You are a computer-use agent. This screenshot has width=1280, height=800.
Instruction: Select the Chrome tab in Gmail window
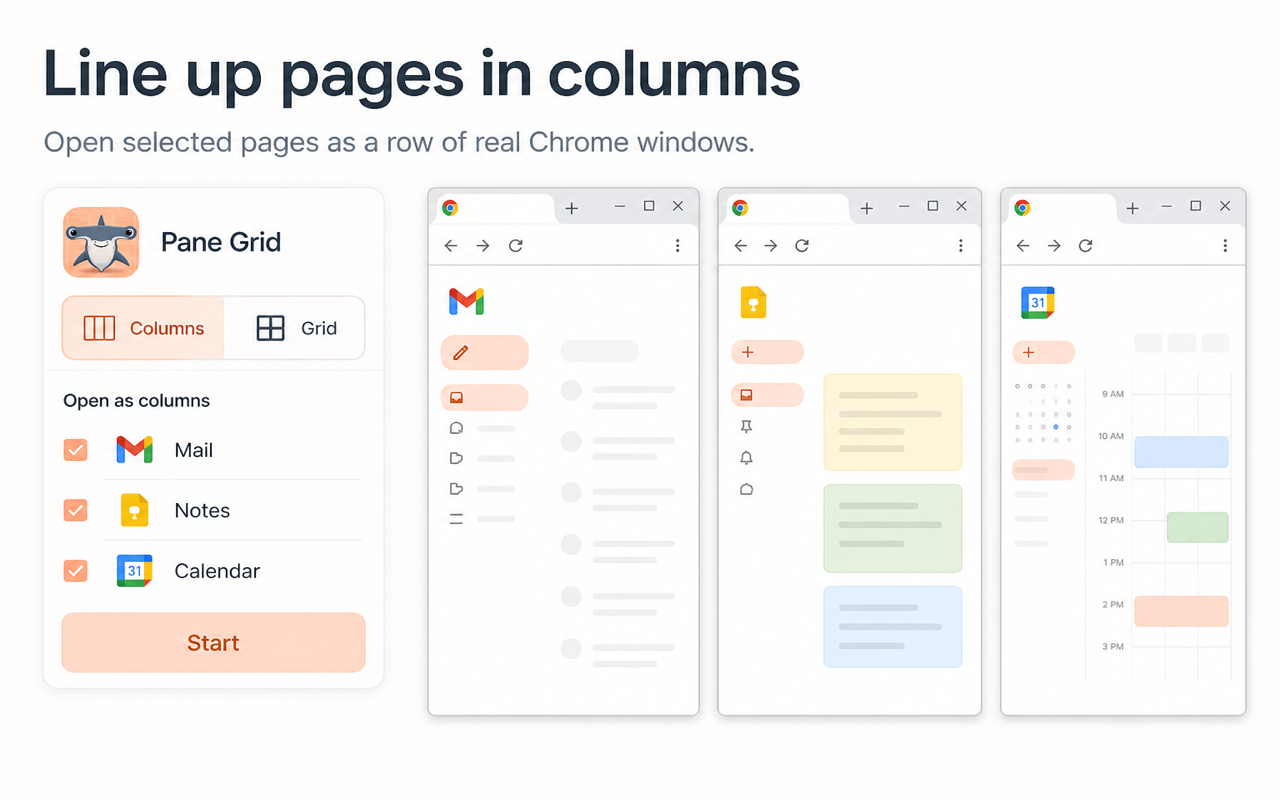(x=496, y=208)
